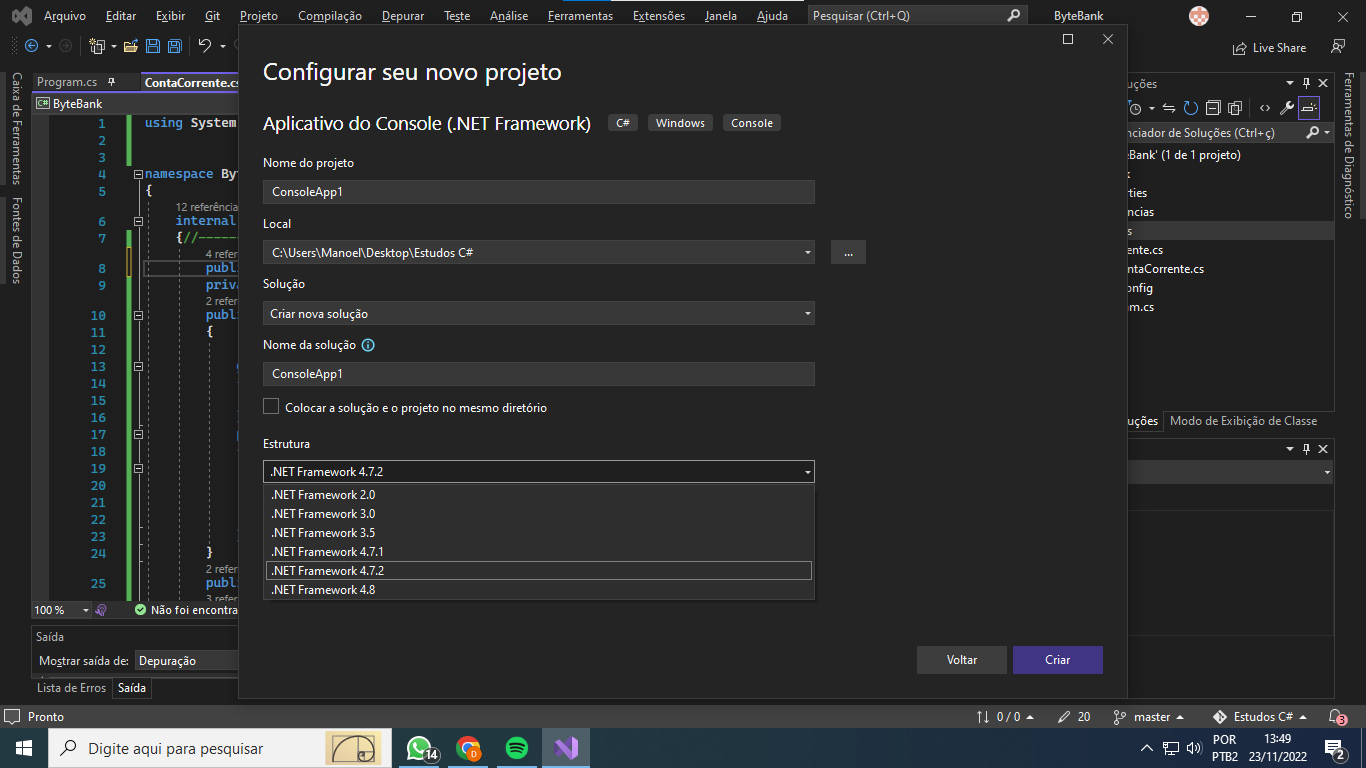This screenshot has width=1366, height=768.
Task: Click the 'Nome da solução' input field
Action: click(539, 374)
